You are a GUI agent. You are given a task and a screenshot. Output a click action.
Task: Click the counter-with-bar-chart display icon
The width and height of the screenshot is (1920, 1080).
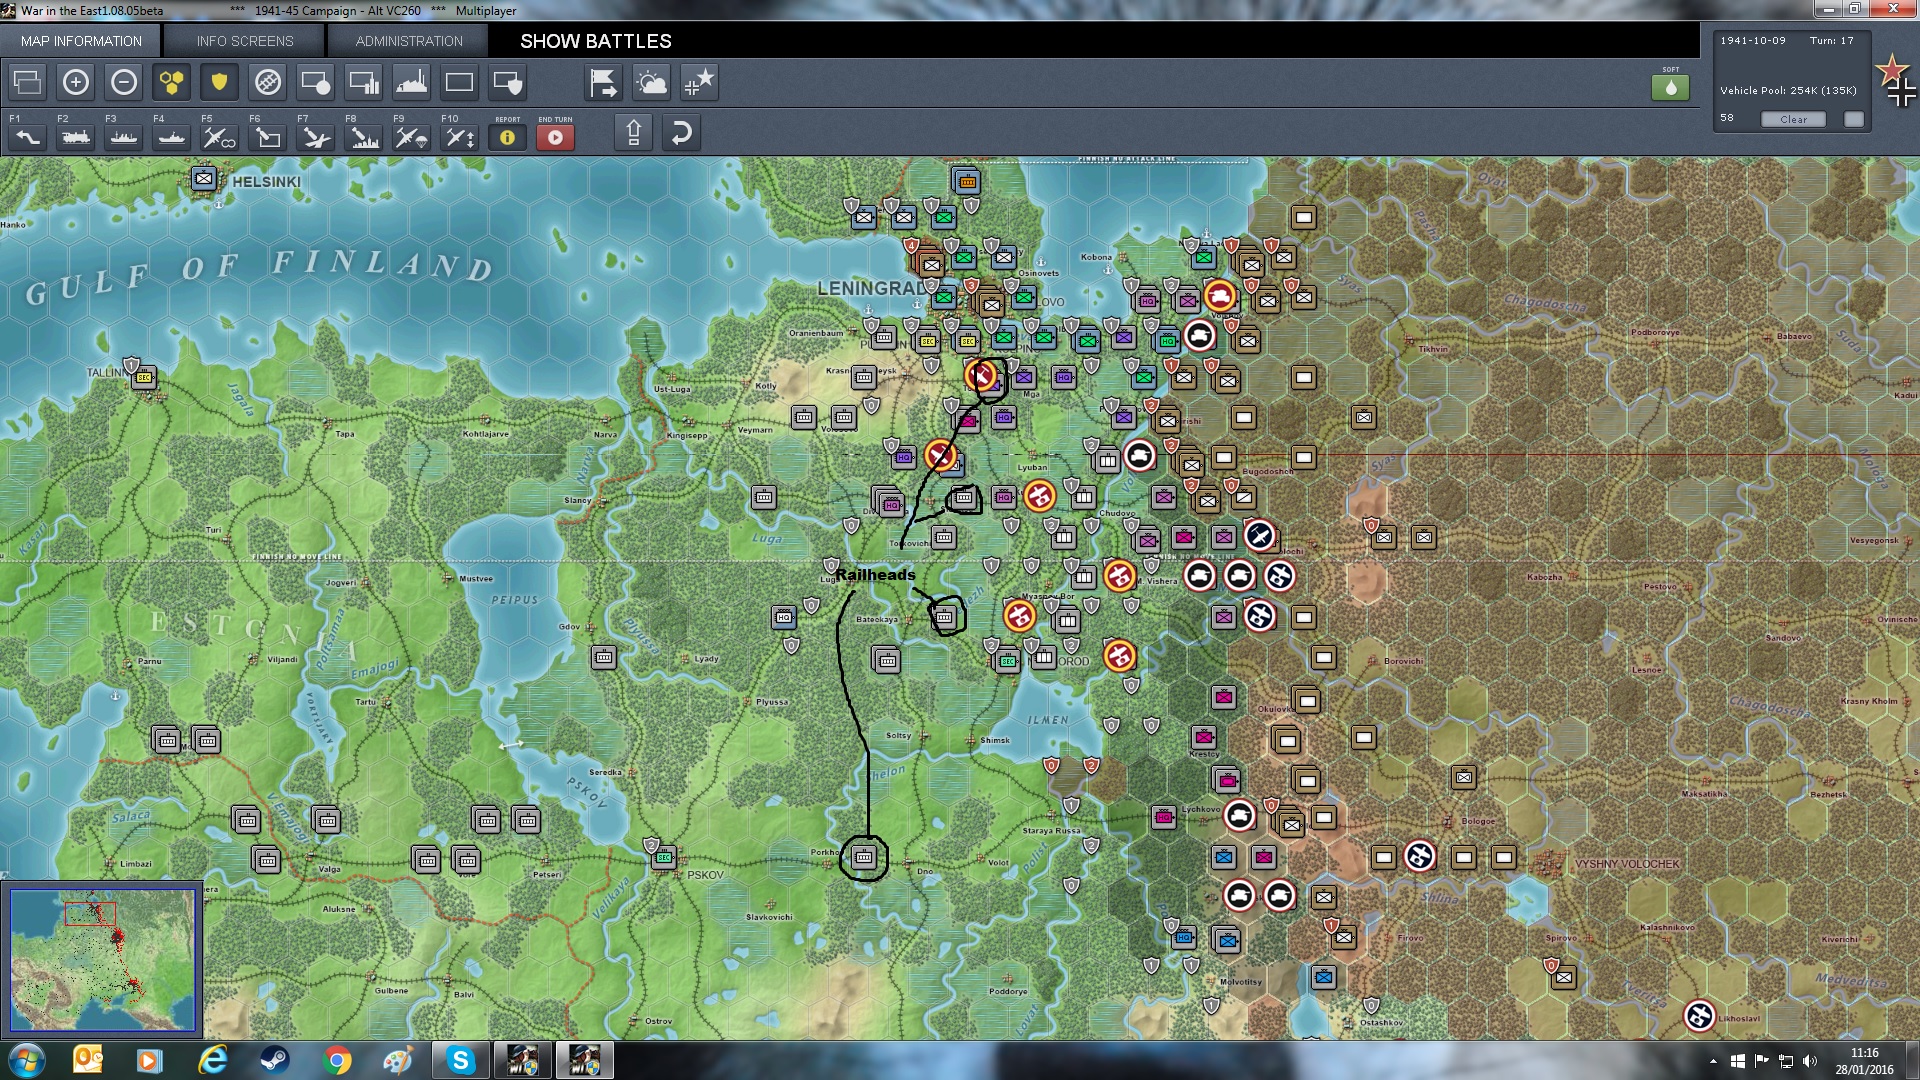click(x=364, y=82)
